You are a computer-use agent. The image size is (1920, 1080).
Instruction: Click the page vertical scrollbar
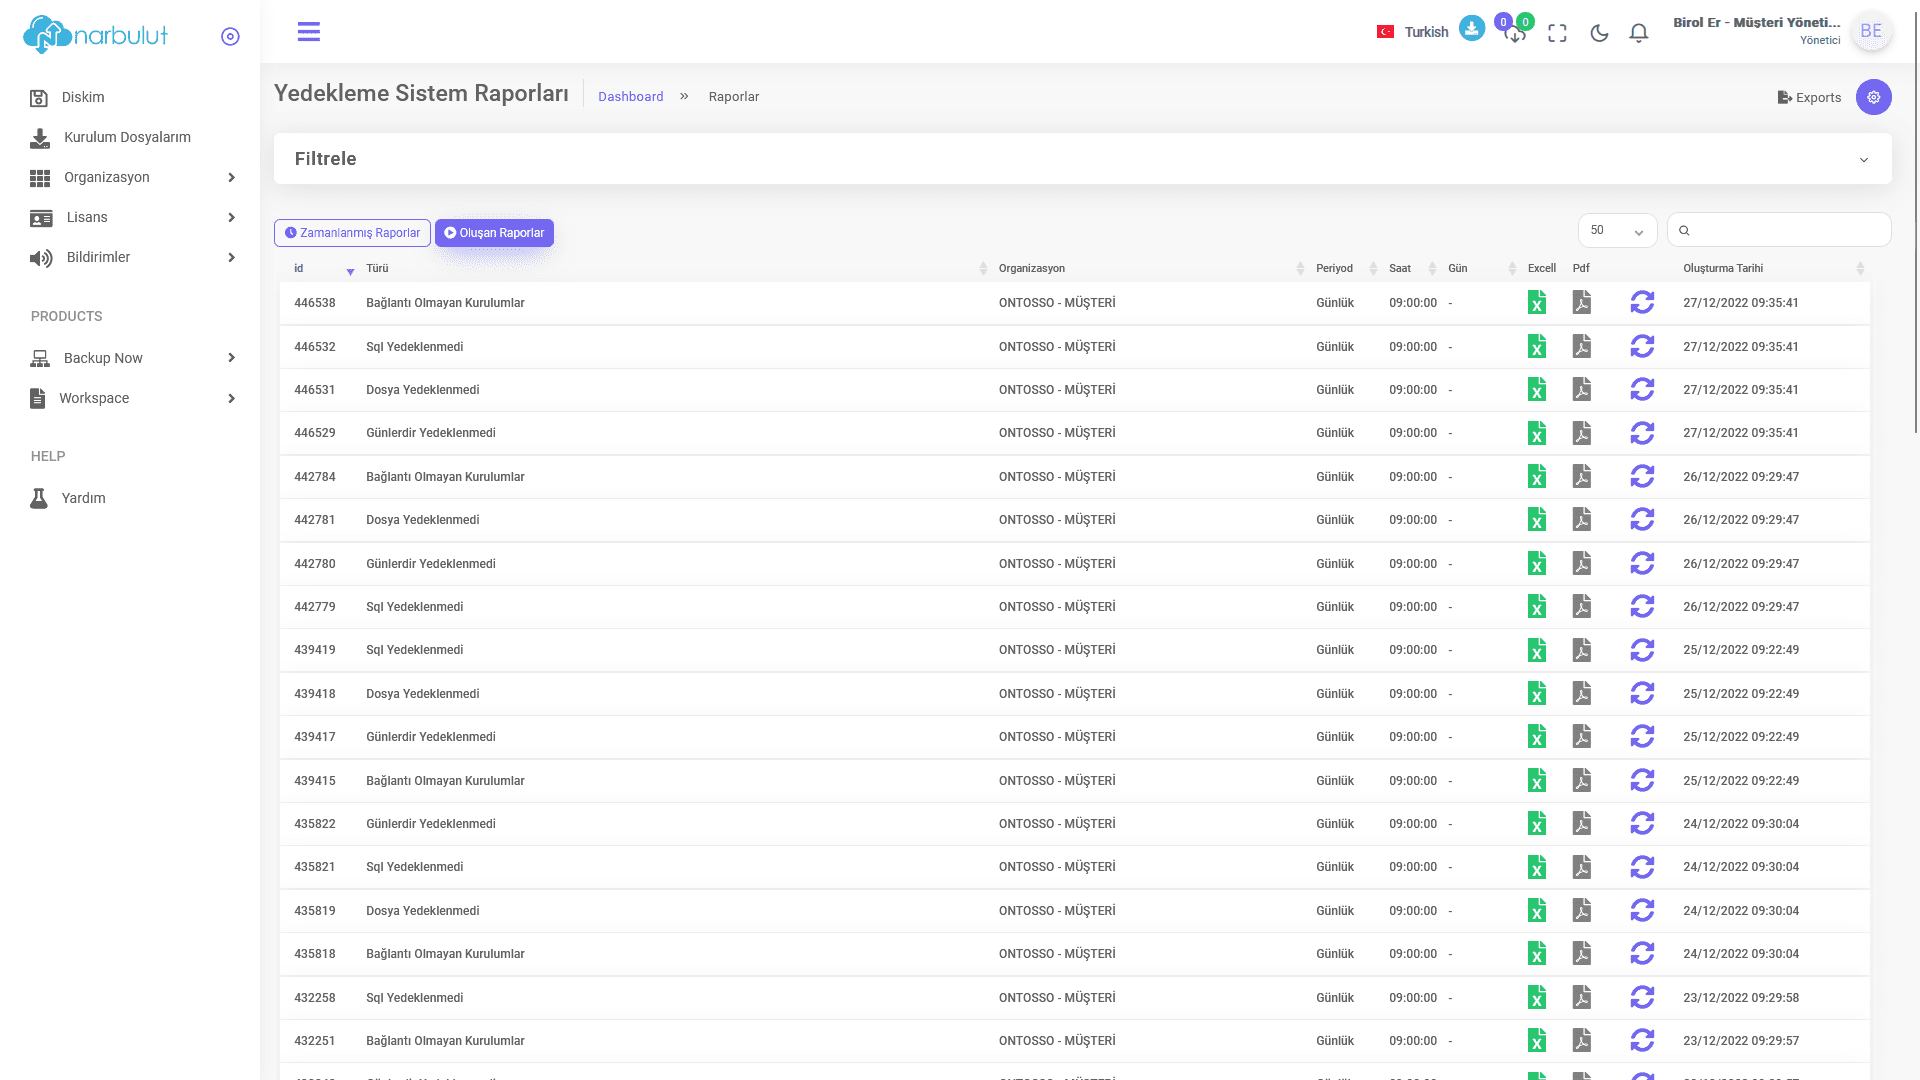point(1915,220)
